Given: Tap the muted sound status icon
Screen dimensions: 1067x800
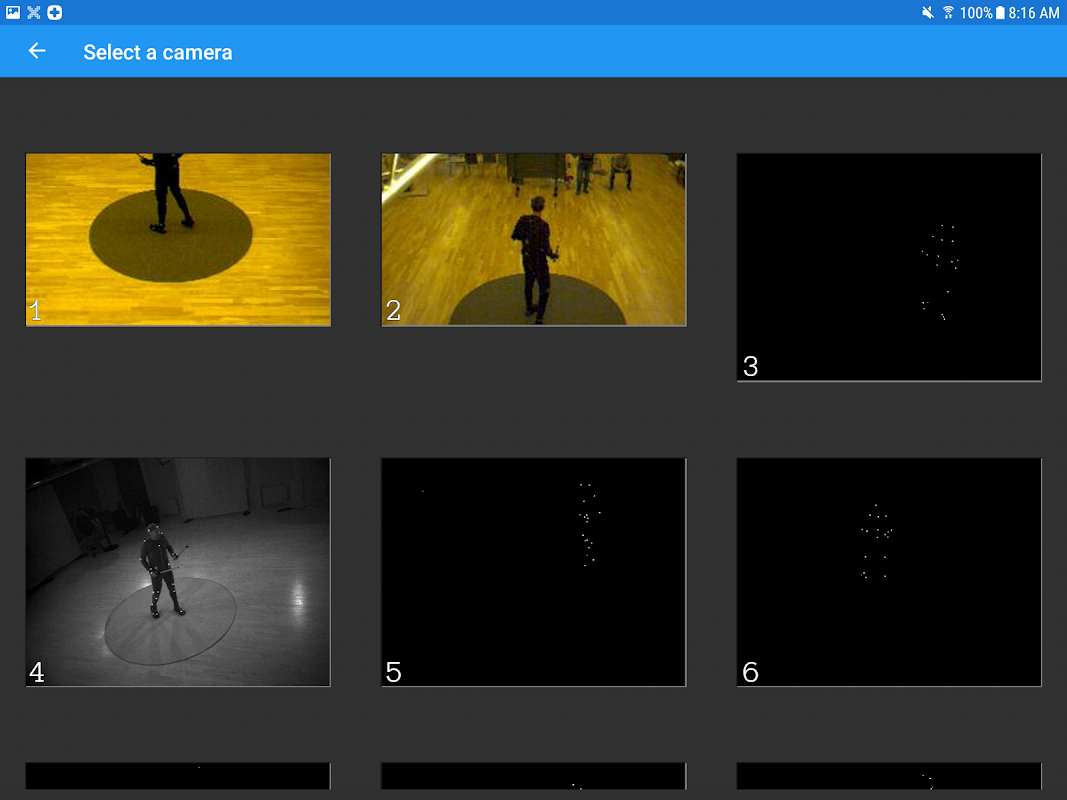Looking at the screenshot, I should coord(928,12).
